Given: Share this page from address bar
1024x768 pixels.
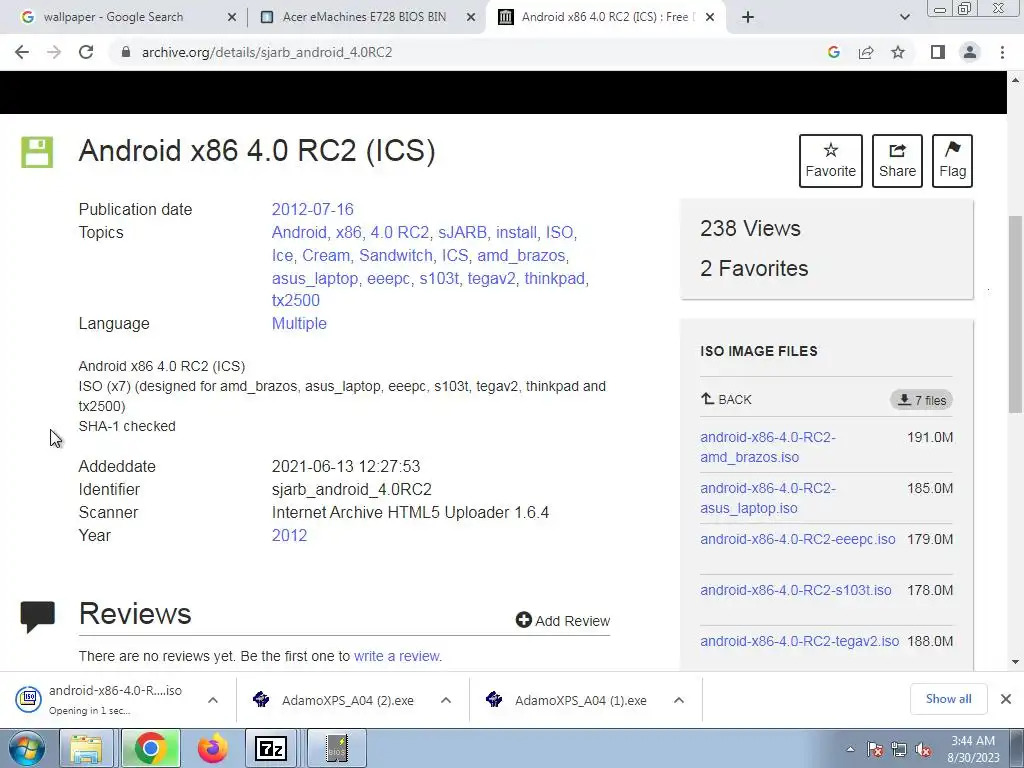Looking at the screenshot, I should click(866, 52).
